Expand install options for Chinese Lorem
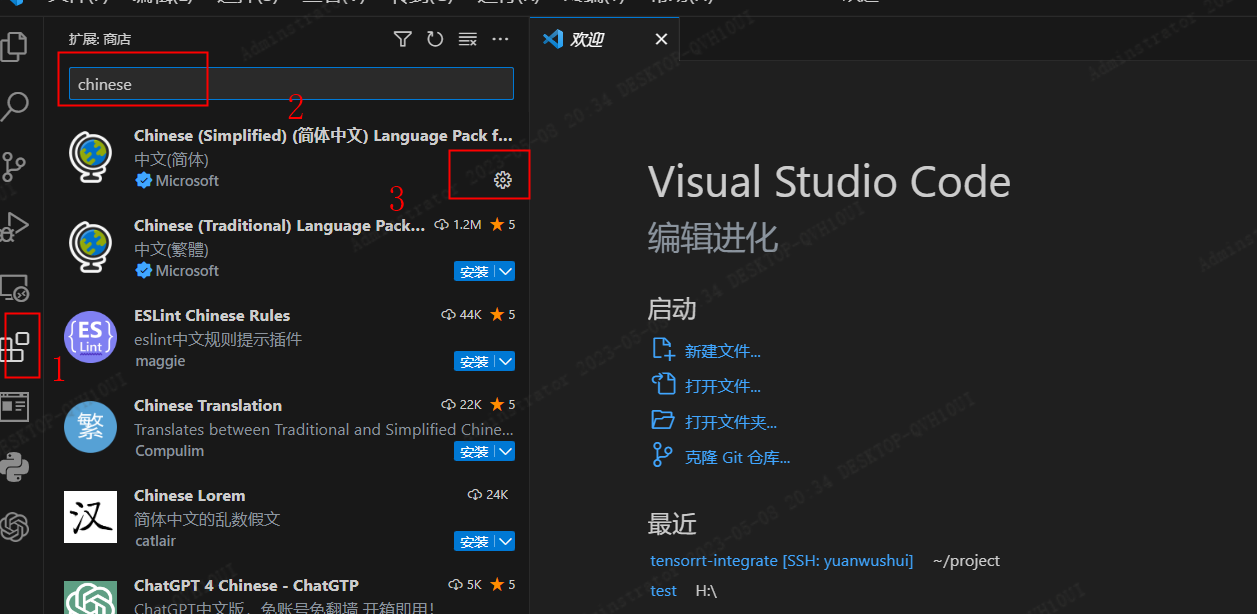The width and height of the screenshot is (1257, 614). coord(505,542)
